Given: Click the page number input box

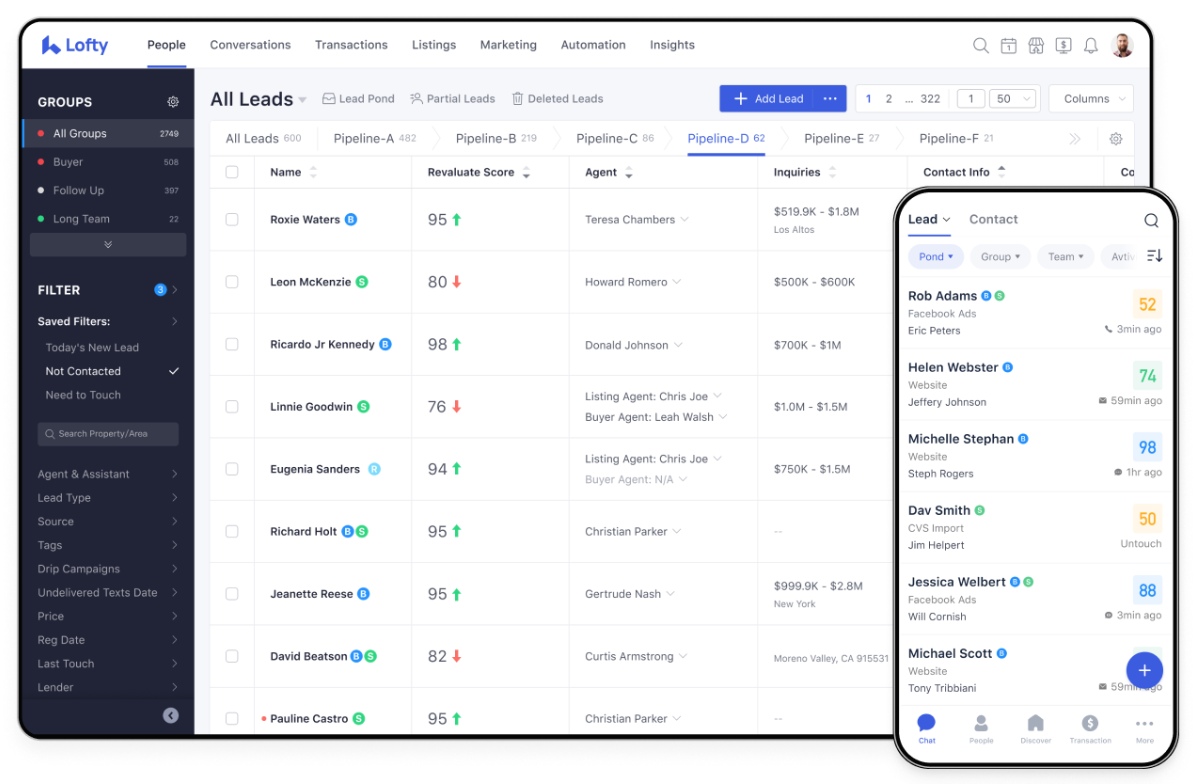Looking at the screenshot, I should 970,98.
